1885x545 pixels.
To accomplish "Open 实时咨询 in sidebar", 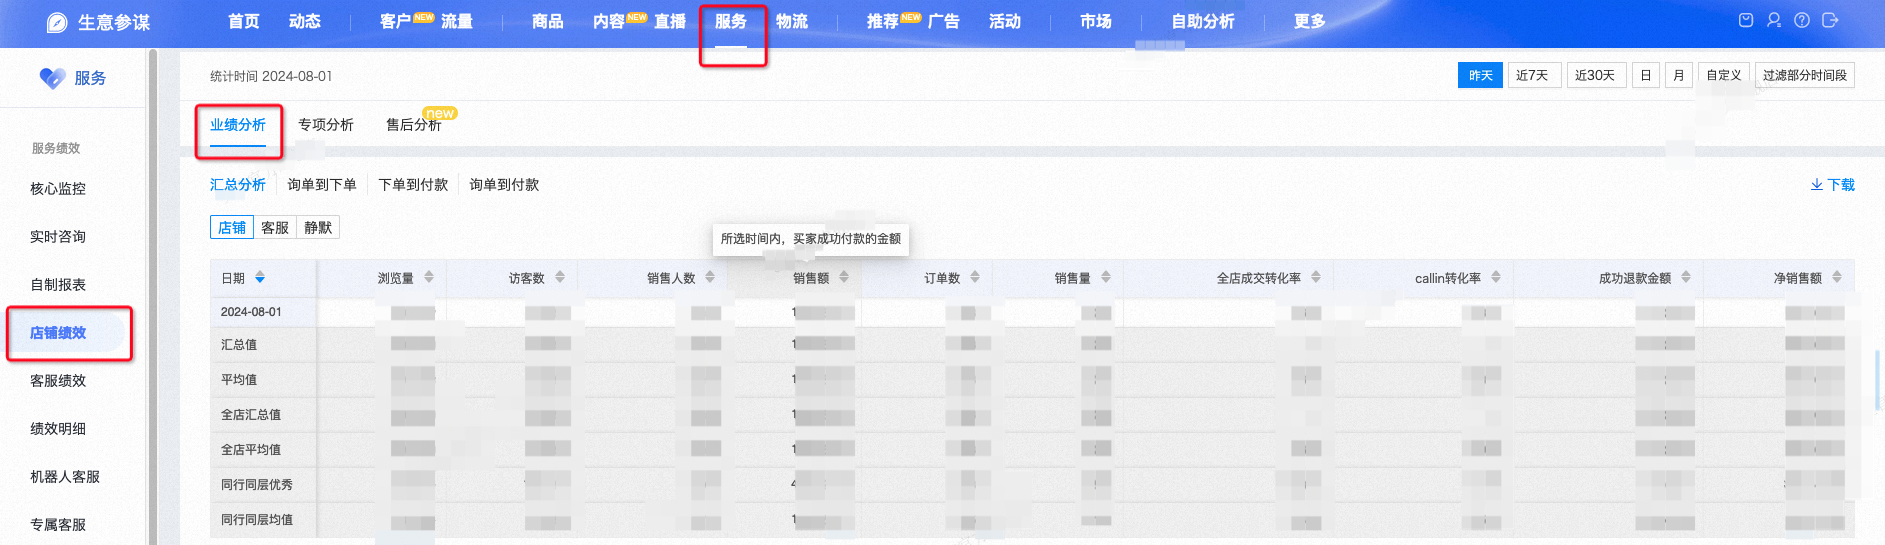I will pos(58,237).
